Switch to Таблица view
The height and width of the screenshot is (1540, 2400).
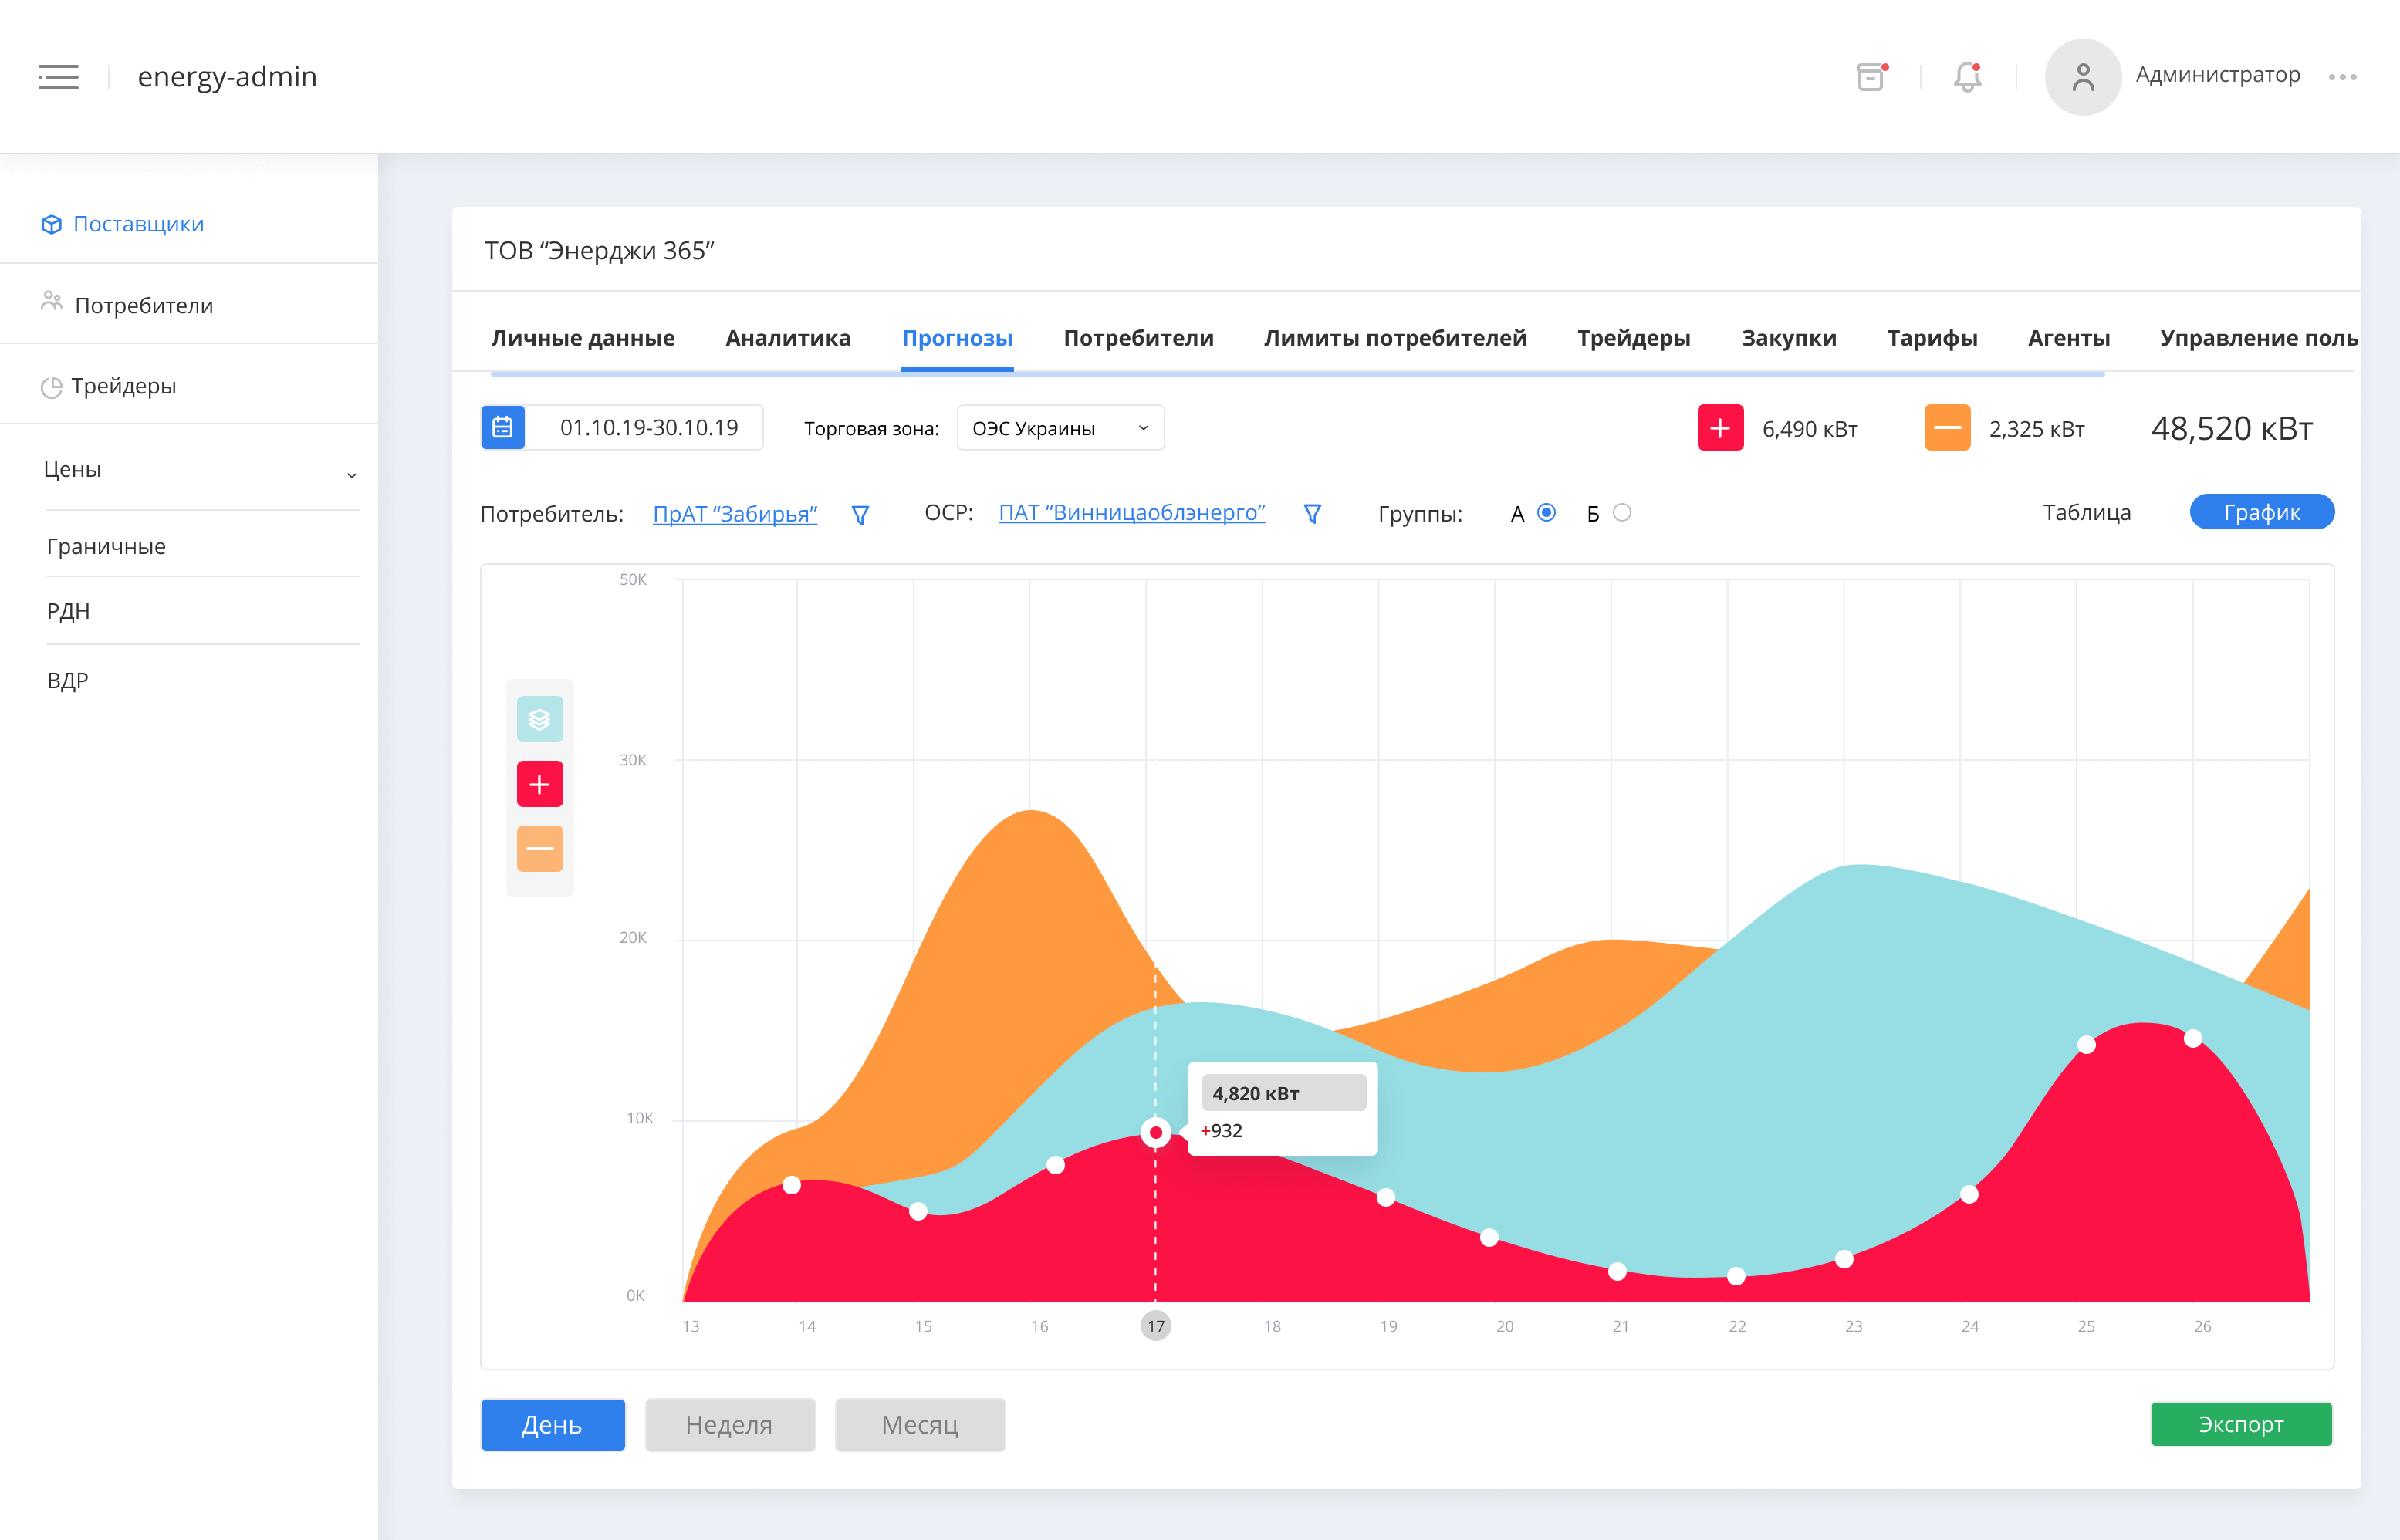pos(2086,513)
